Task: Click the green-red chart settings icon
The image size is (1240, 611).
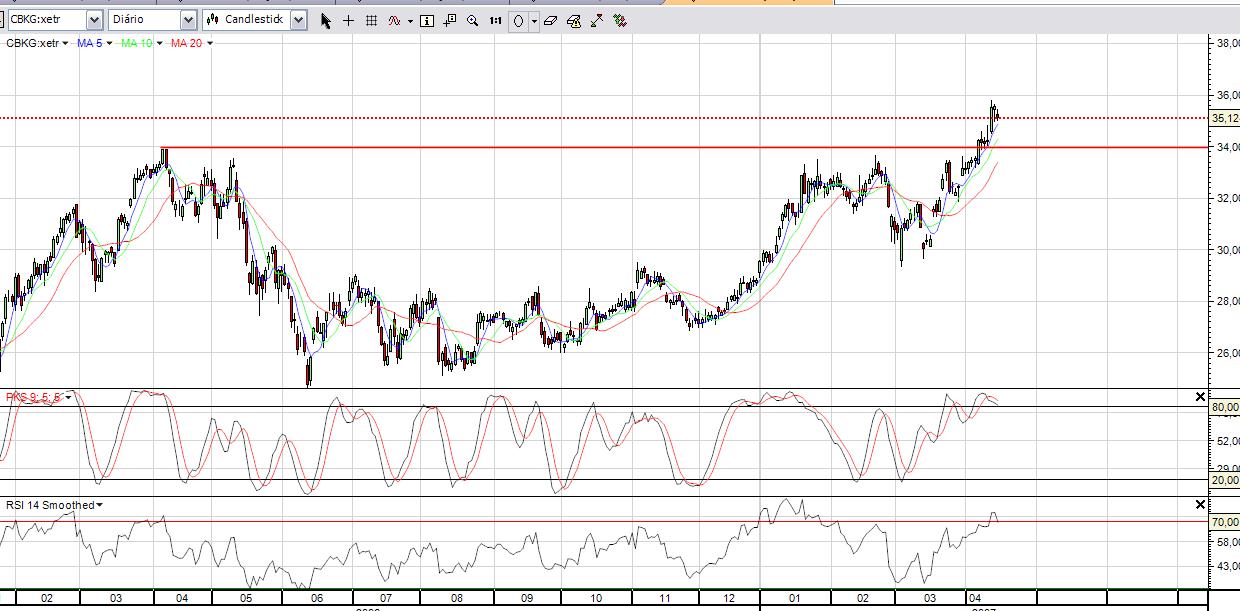Action: coord(620,20)
